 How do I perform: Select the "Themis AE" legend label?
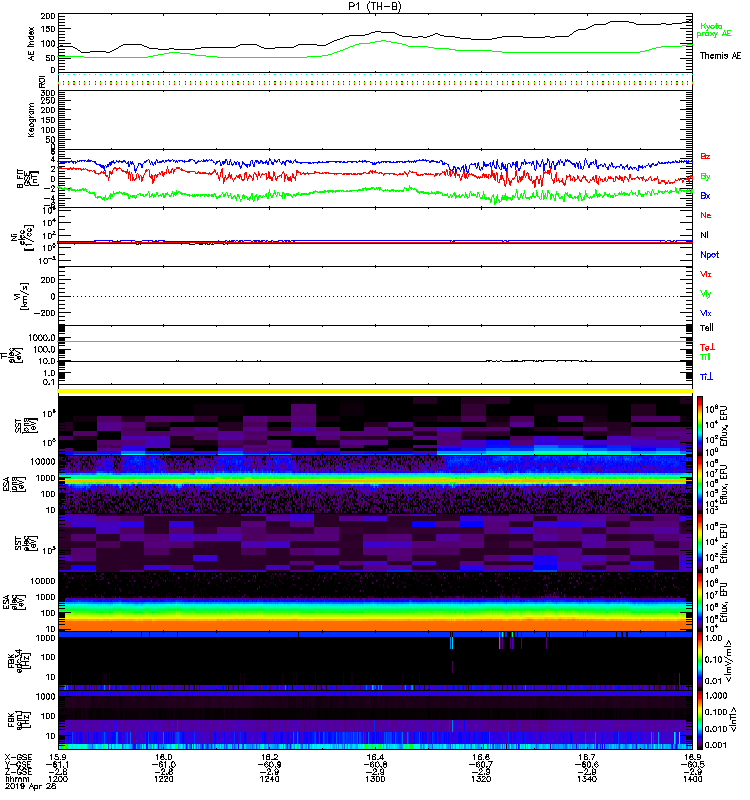720,56
